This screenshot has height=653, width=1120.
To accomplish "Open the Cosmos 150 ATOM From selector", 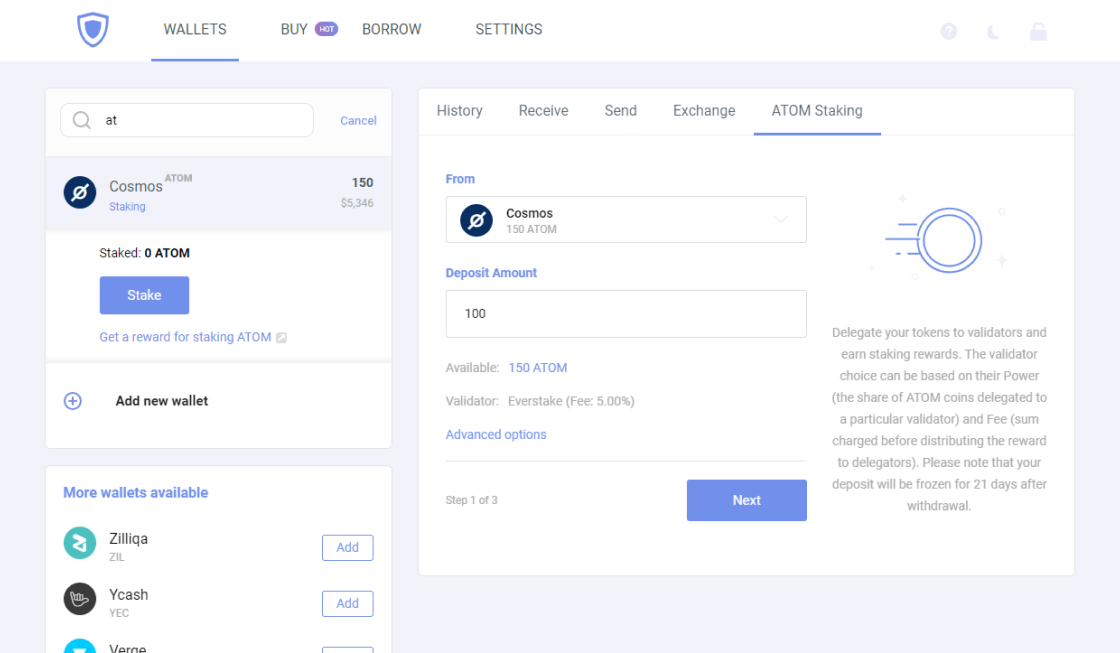I will [626, 219].
